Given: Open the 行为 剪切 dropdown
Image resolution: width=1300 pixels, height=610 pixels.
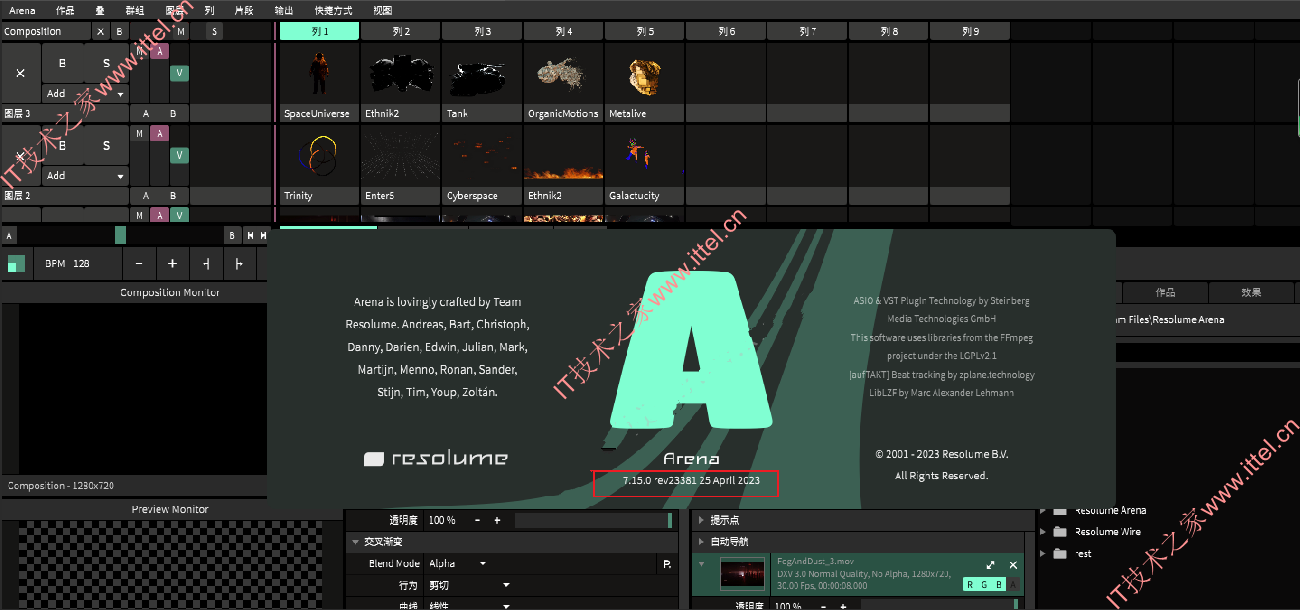Looking at the screenshot, I should click(469, 585).
